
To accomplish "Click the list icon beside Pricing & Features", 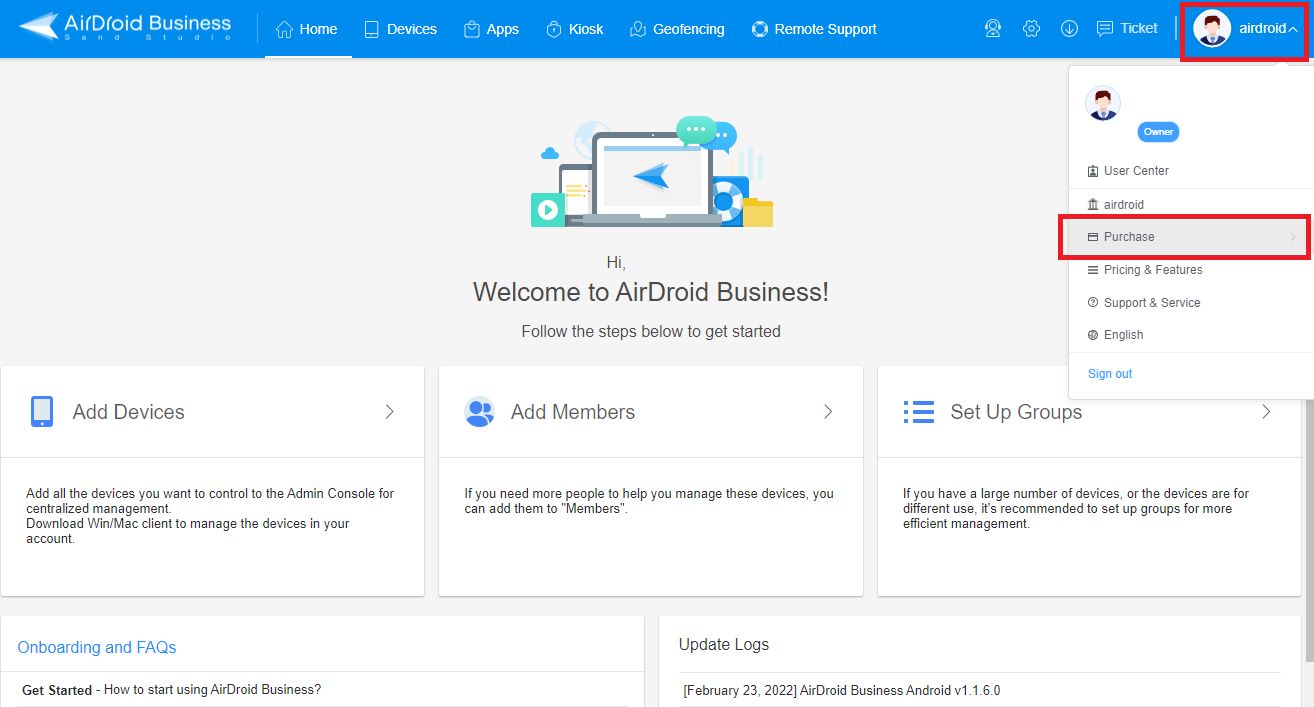I will 1093,270.
